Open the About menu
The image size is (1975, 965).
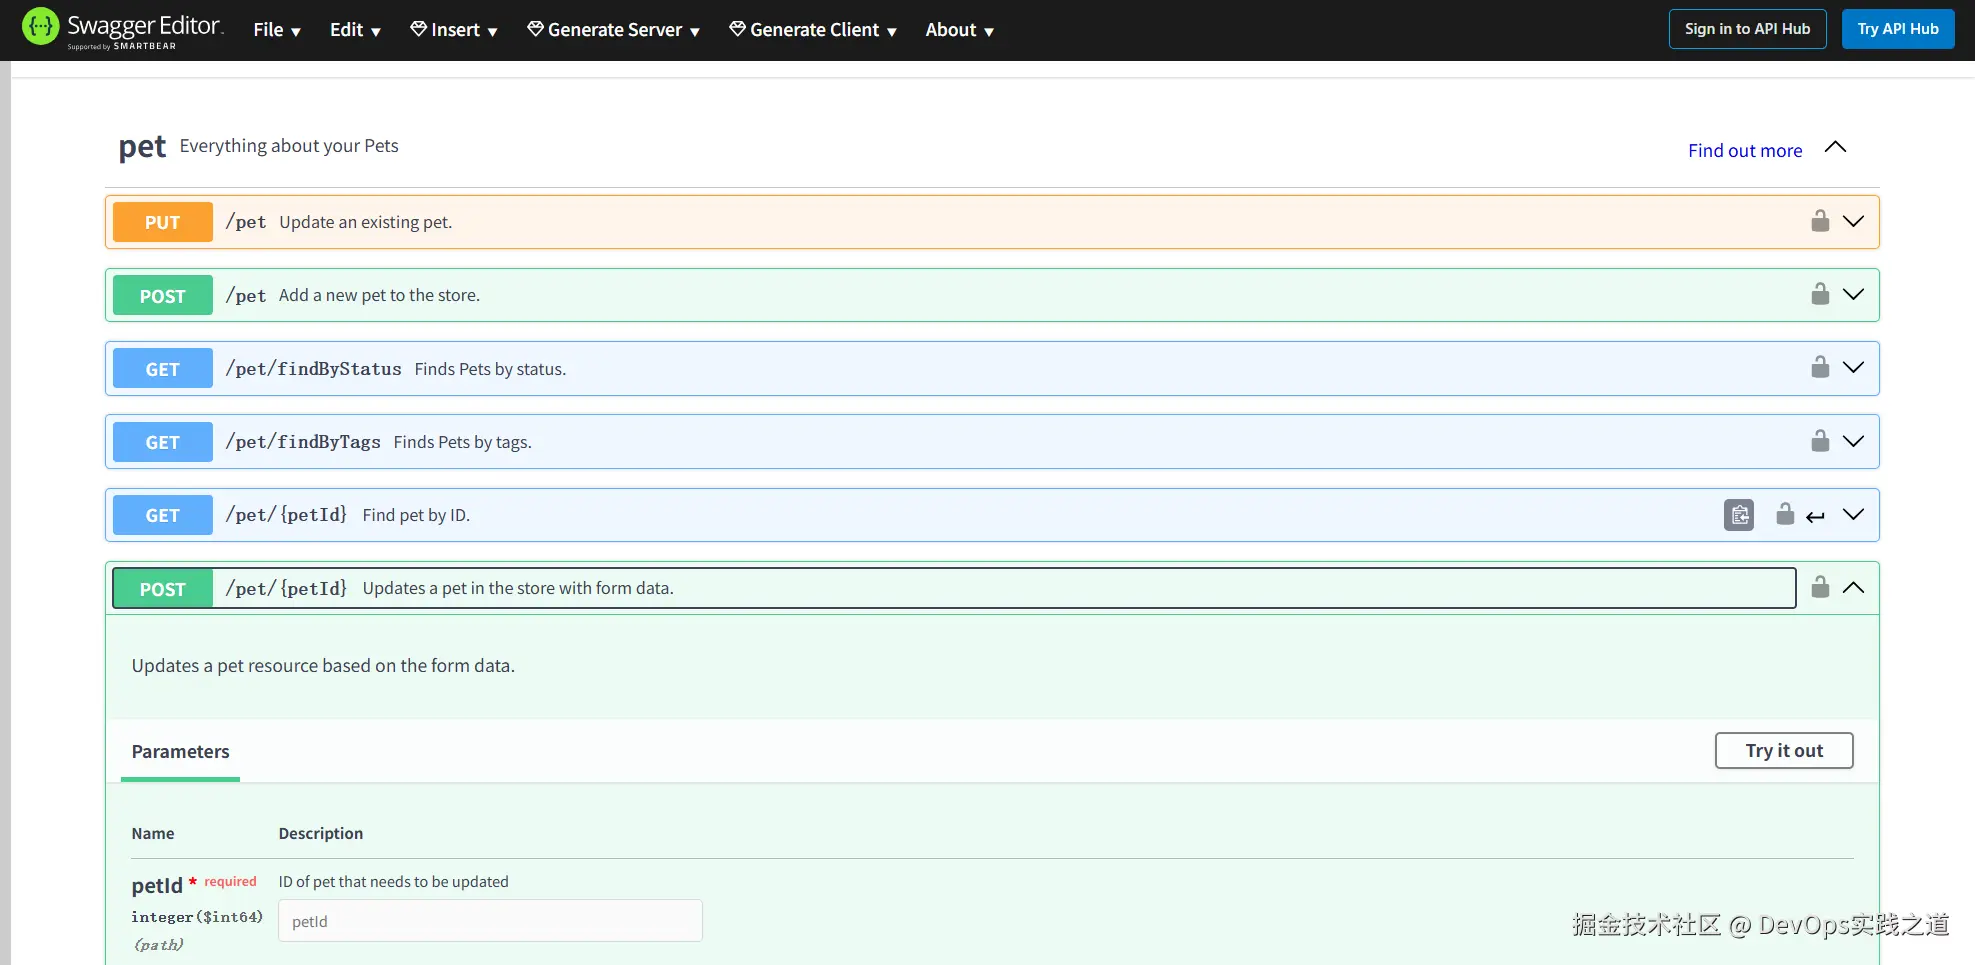[959, 30]
